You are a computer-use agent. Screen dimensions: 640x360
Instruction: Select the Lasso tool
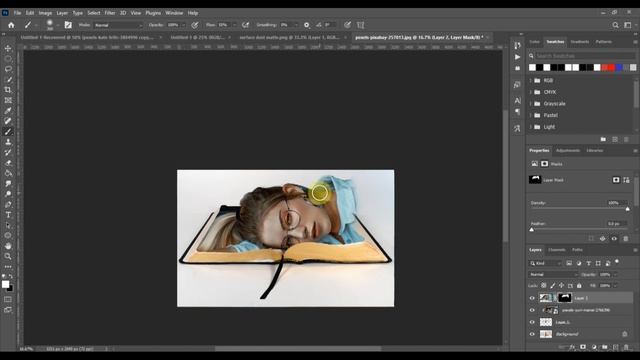pyautogui.click(x=8, y=69)
